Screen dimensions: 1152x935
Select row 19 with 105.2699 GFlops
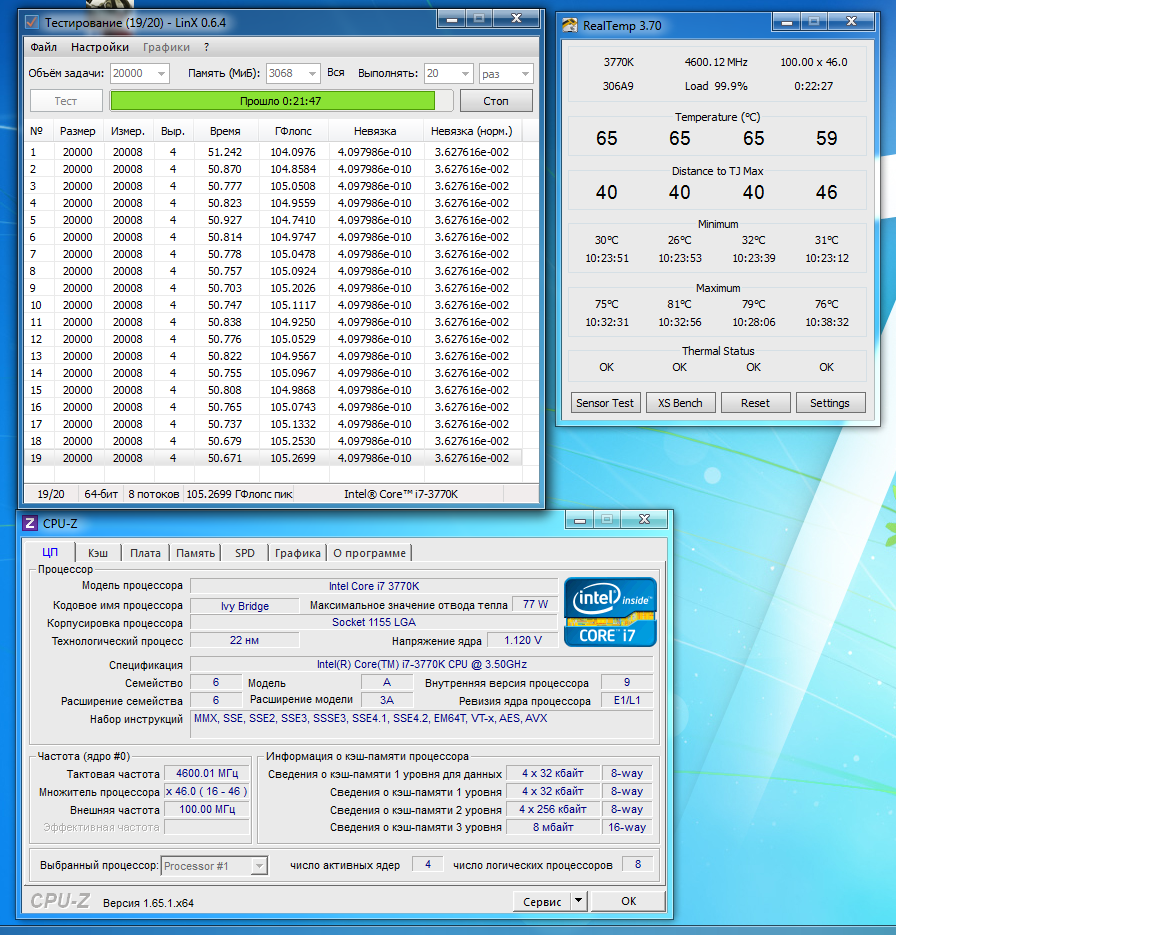click(272, 458)
